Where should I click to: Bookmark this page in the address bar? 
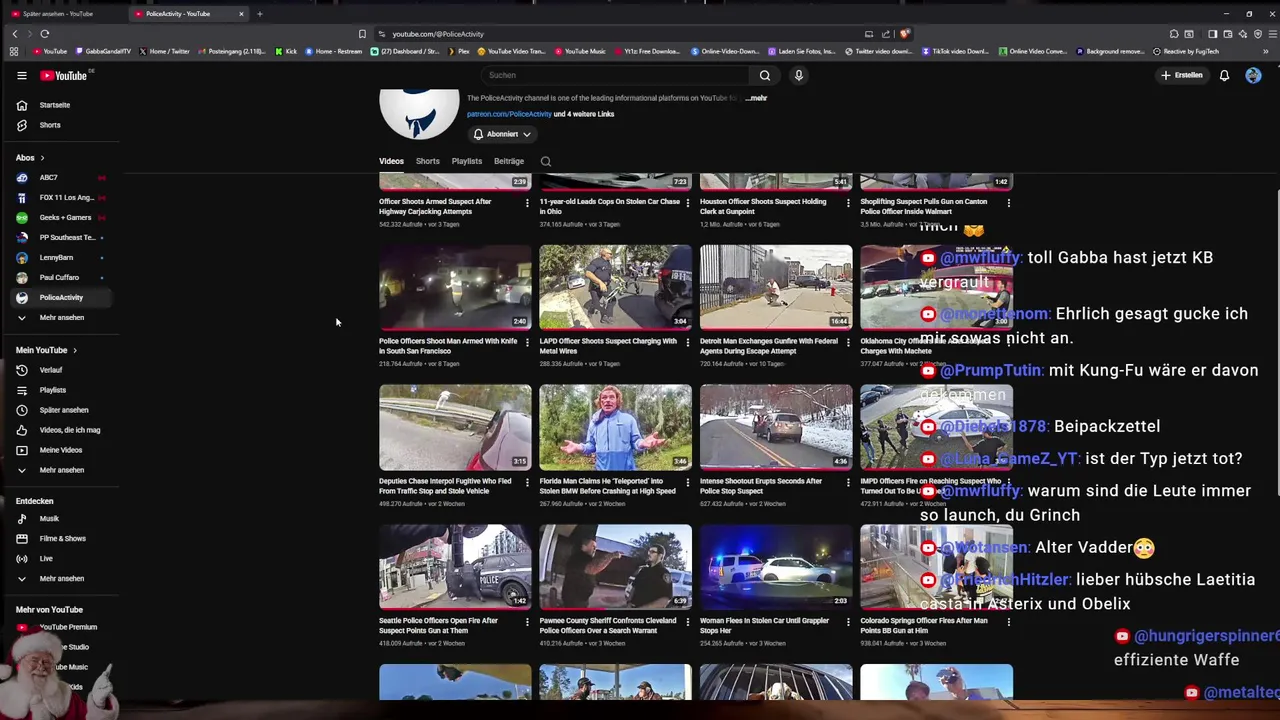[x=362, y=34]
